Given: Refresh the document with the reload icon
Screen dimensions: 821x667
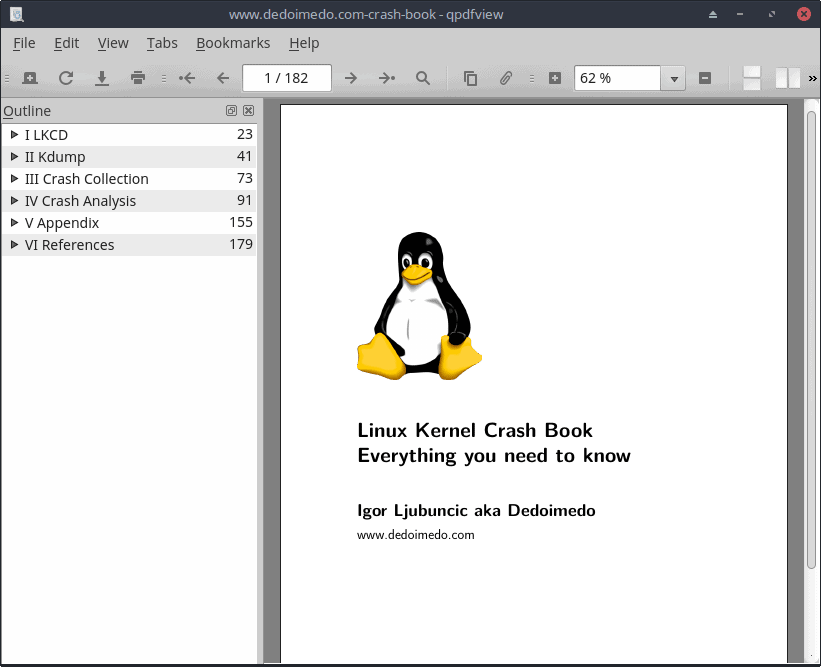Looking at the screenshot, I should pos(66,78).
